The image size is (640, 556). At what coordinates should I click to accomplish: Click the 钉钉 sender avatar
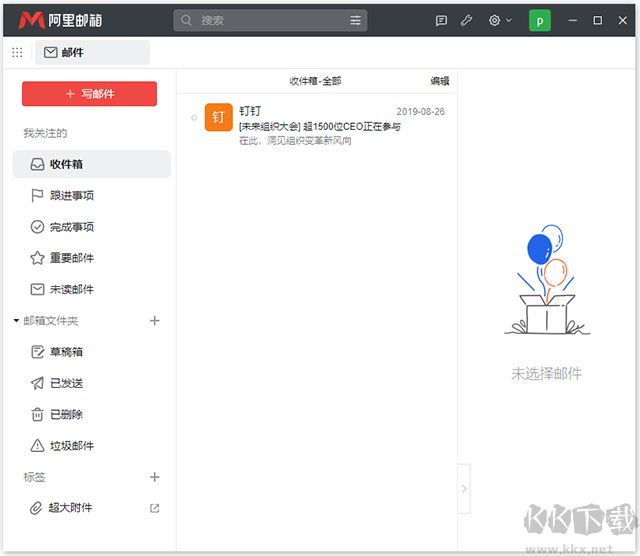point(218,118)
